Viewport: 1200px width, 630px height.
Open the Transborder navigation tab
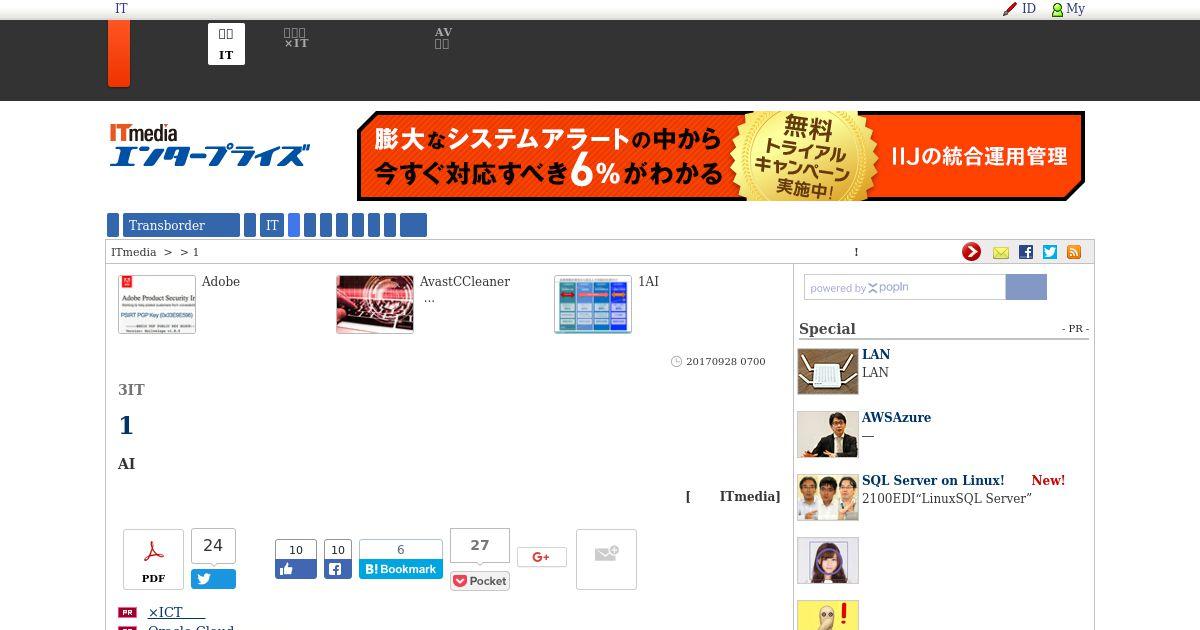point(181,225)
